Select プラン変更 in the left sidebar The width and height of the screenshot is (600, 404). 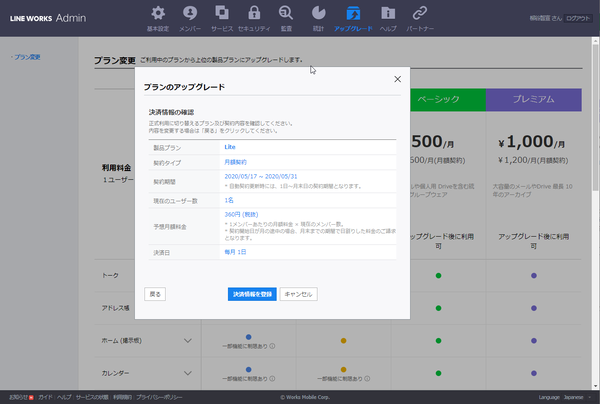(x=27, y=58)
